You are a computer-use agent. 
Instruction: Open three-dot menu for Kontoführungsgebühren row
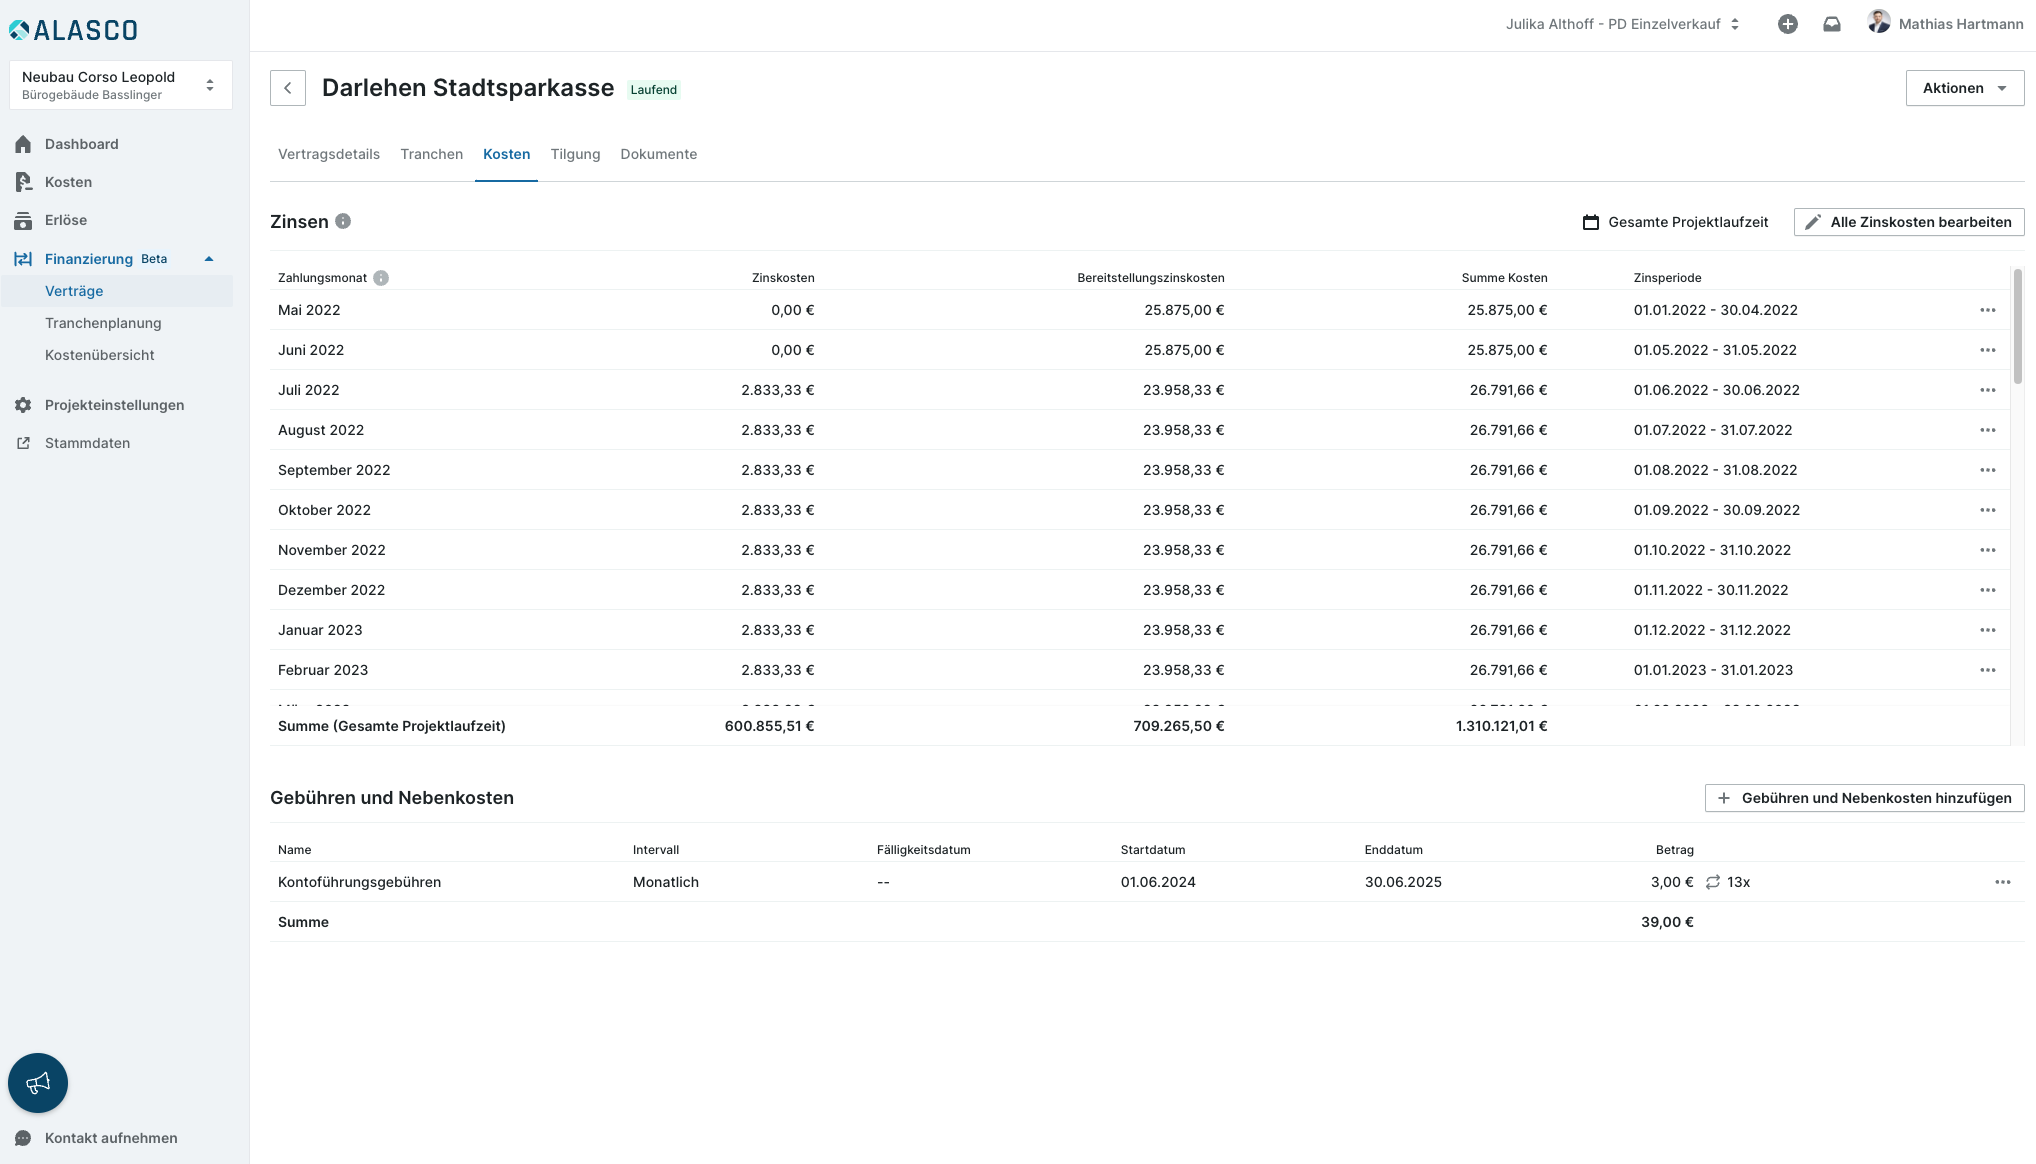(2002, 882)
